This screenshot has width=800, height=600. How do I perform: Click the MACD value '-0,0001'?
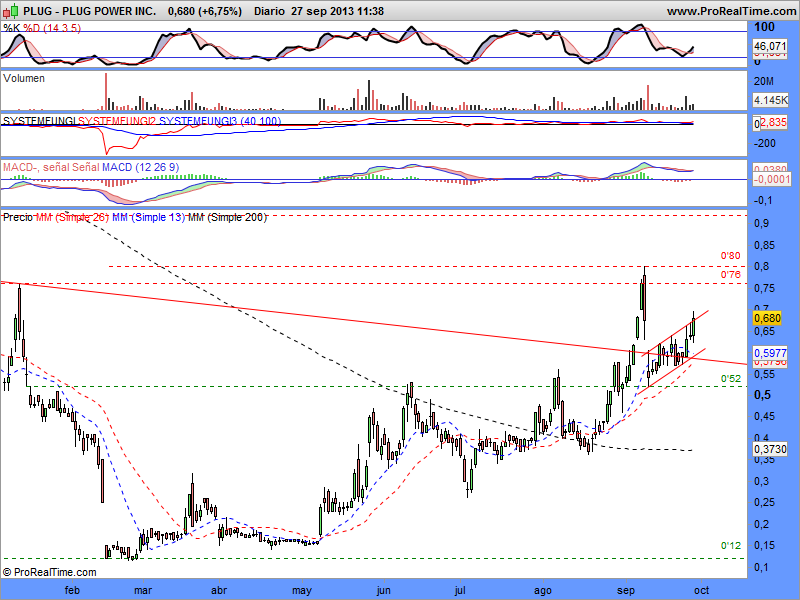click(x=772, y=179)
